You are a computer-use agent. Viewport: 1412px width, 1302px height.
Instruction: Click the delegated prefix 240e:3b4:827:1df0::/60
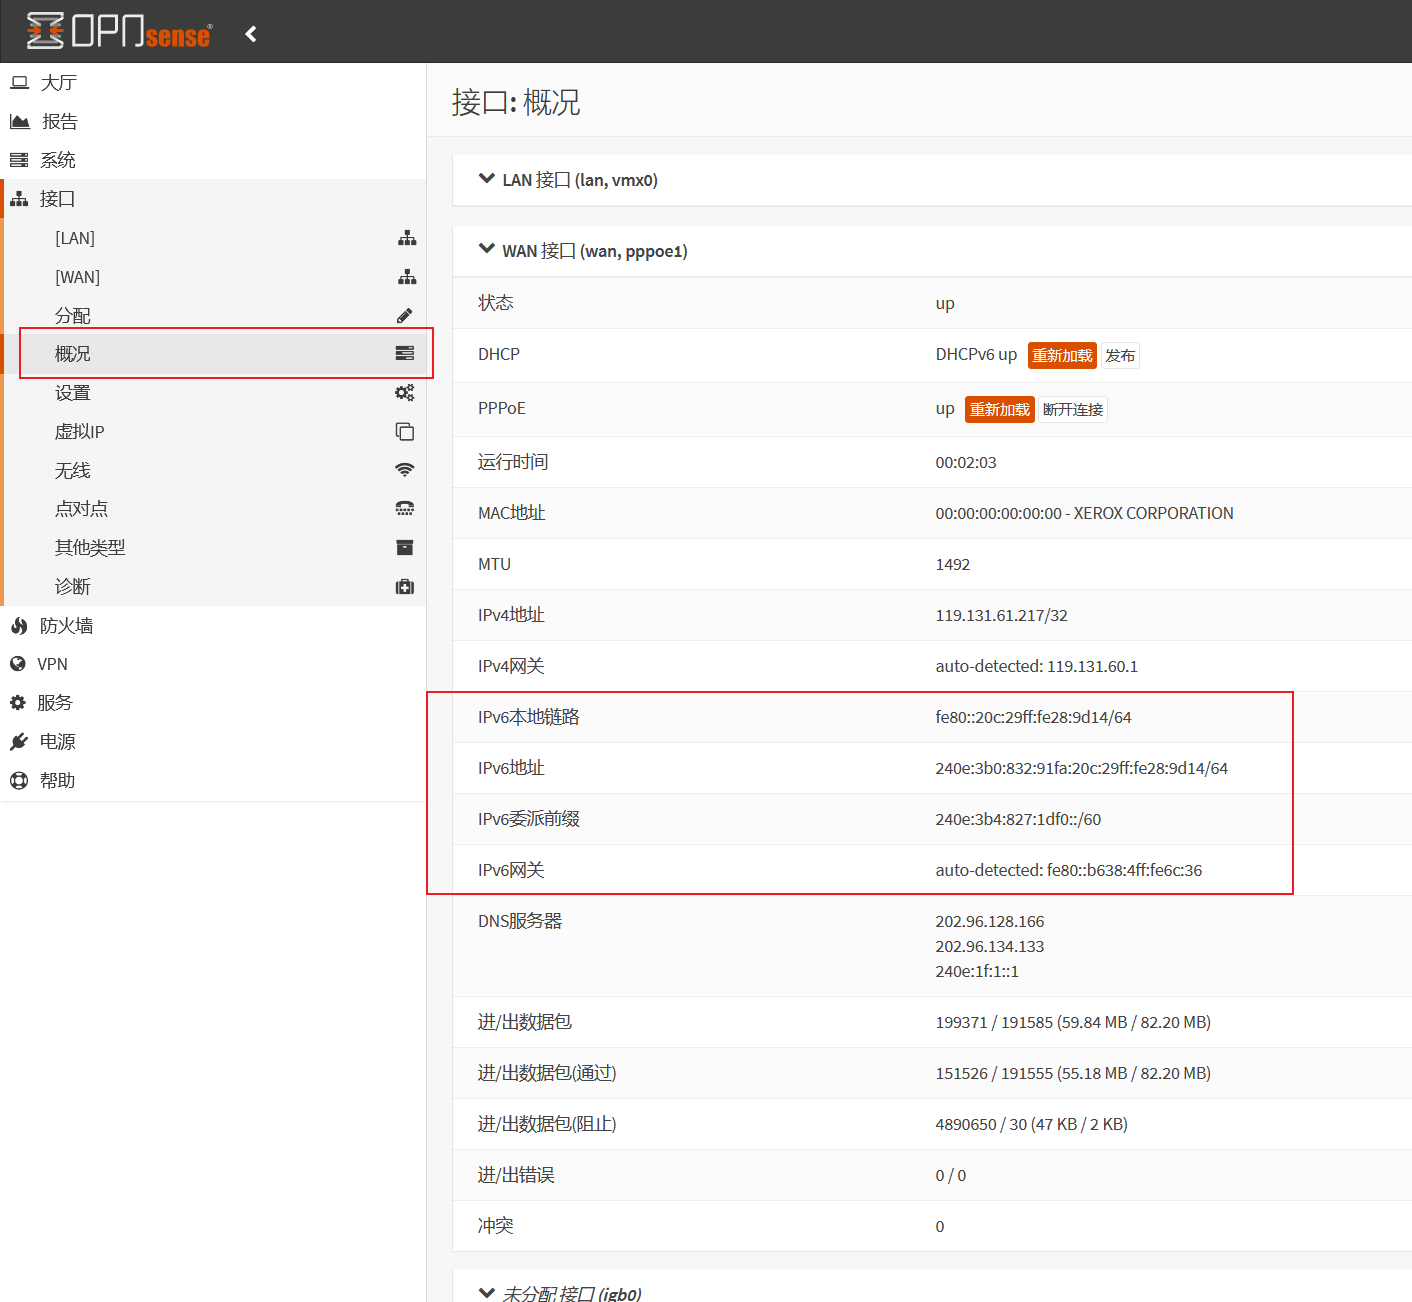[1018, 820]
